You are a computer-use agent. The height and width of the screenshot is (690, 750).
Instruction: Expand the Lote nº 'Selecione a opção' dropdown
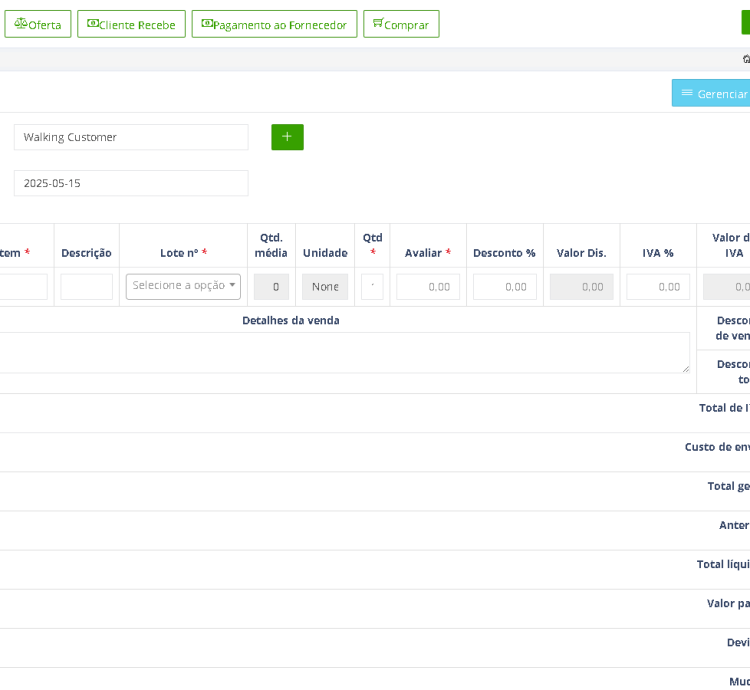click(183, 286)
